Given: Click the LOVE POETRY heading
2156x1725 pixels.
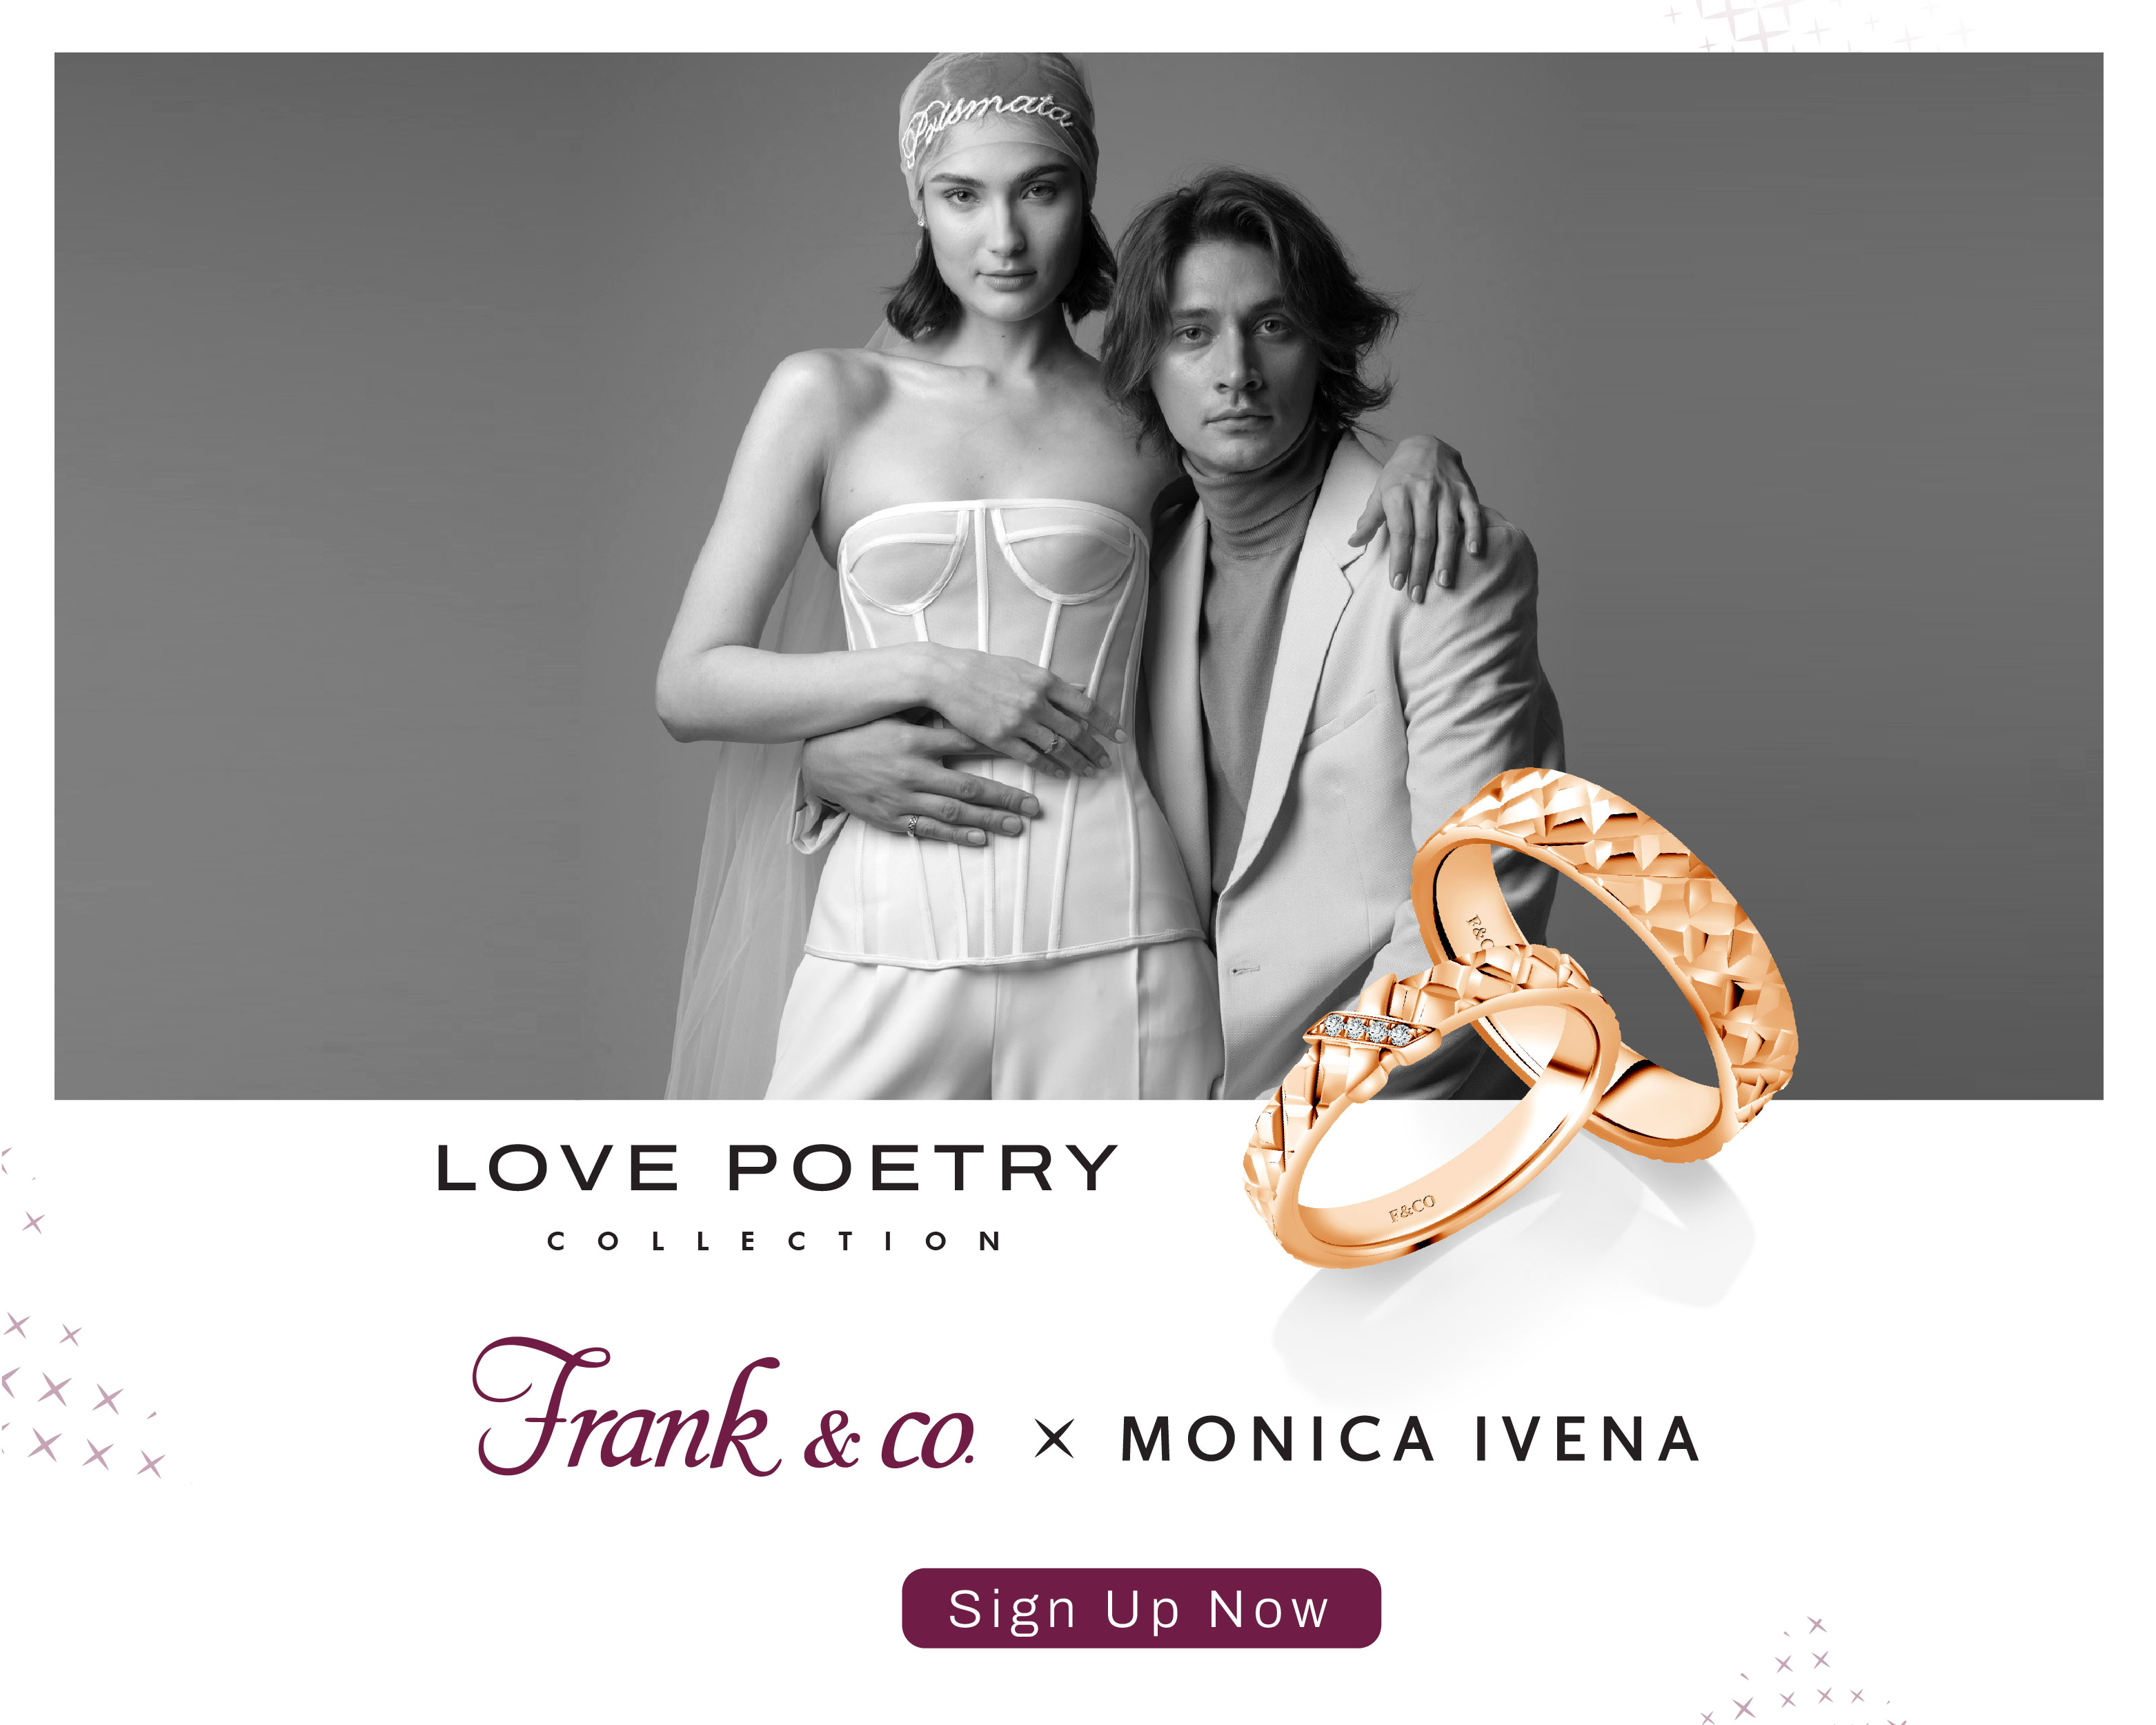Looking at the screenshot, I should [x=777, y=1168].
